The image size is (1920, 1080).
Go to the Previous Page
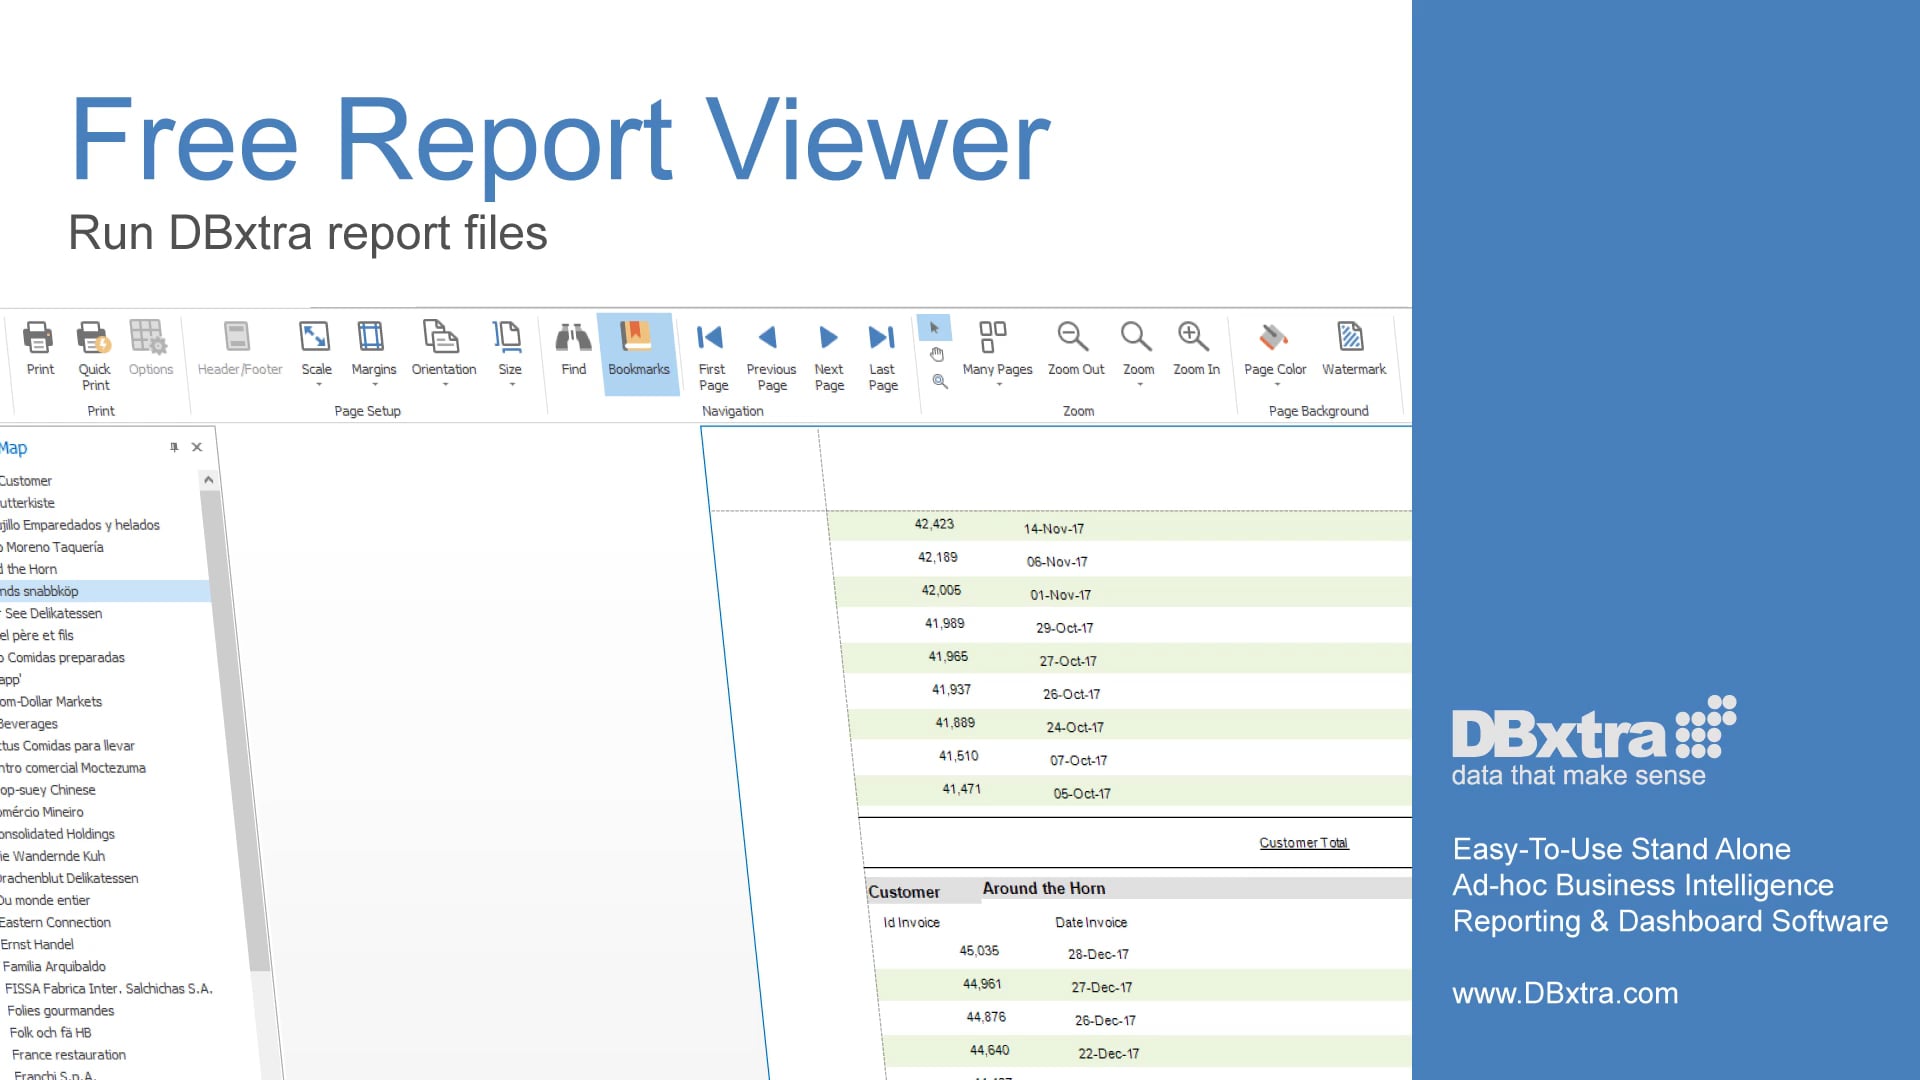(x=771, y=356)
